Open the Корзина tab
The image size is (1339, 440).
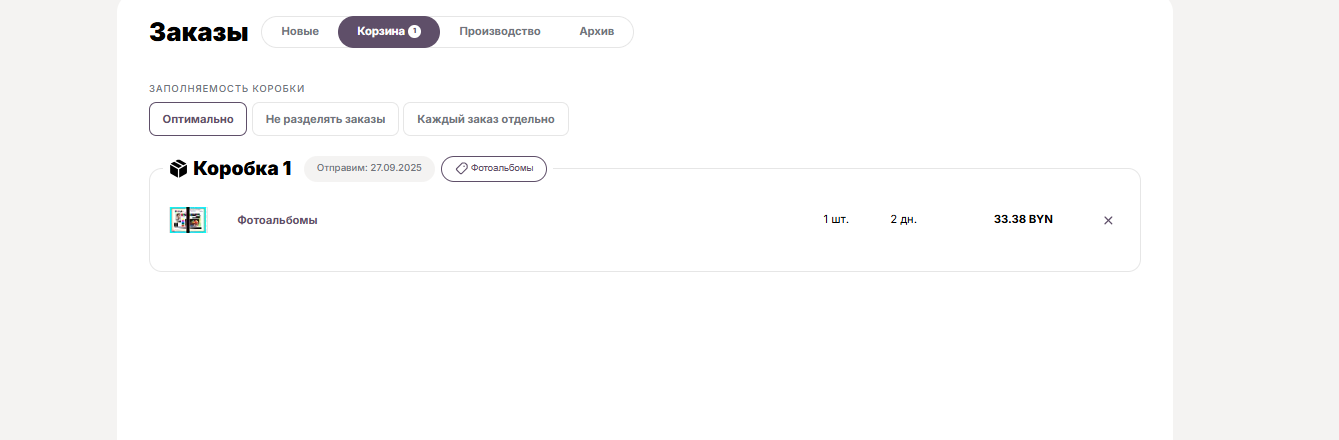click(x=389, y=31)
